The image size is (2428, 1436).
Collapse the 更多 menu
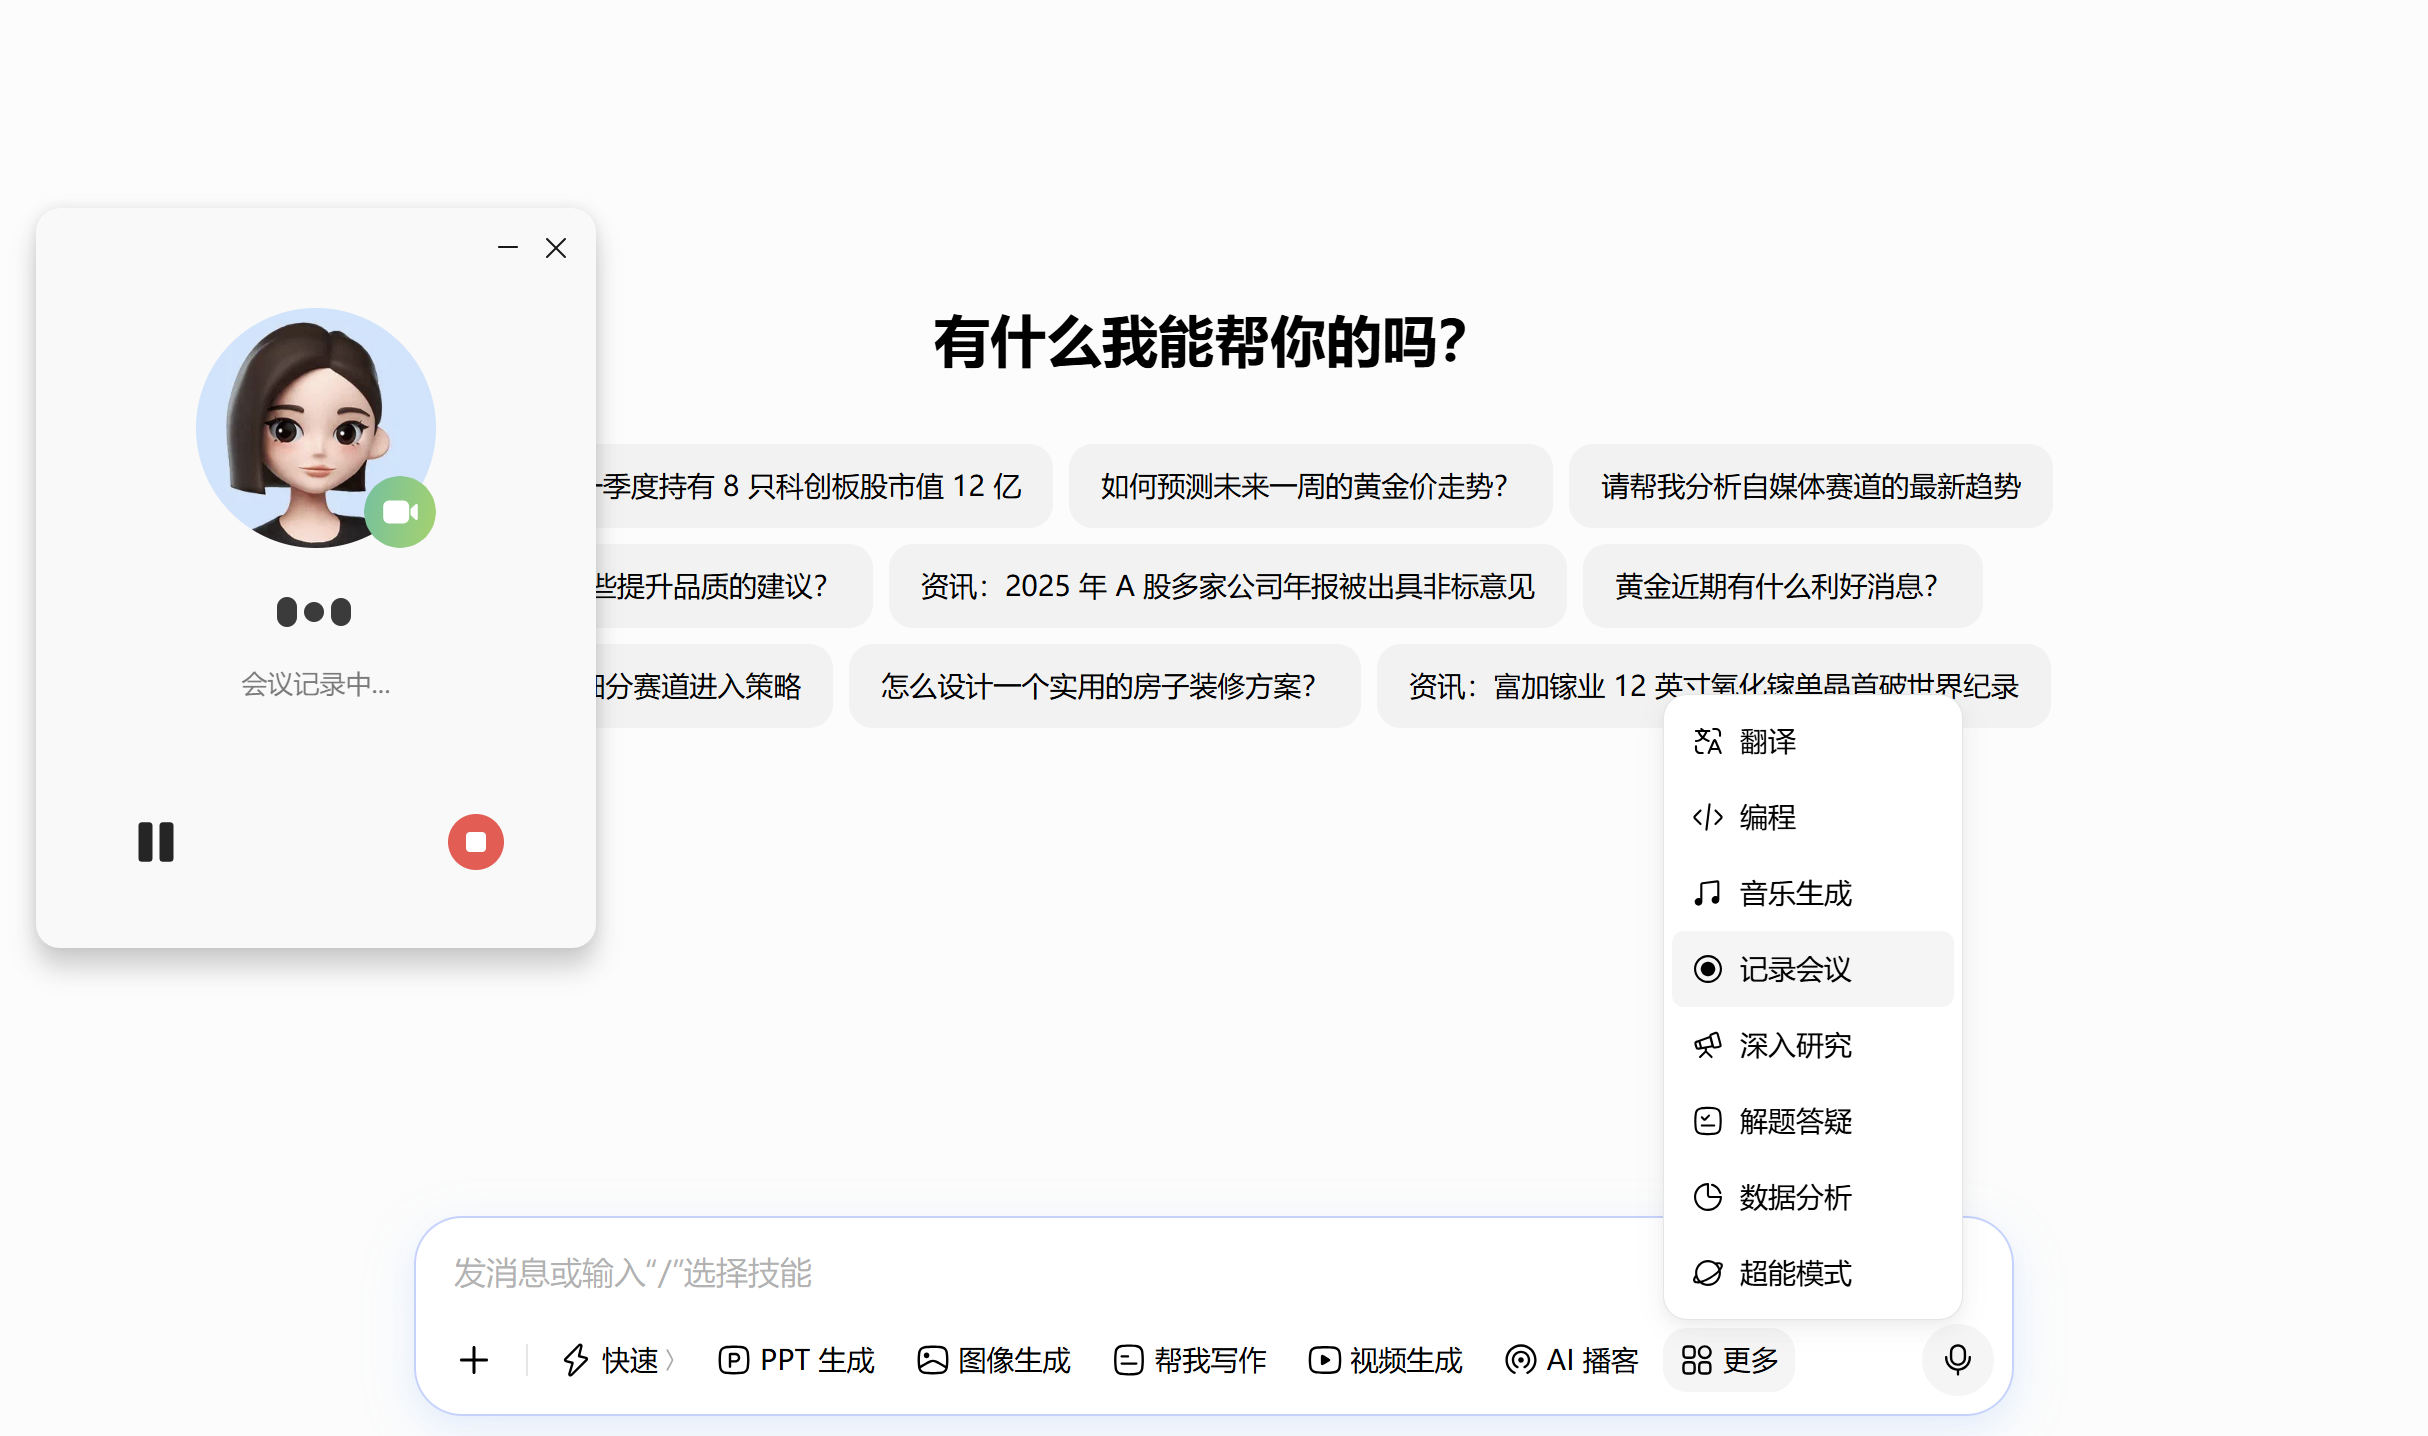[x=1729, y=1360]
